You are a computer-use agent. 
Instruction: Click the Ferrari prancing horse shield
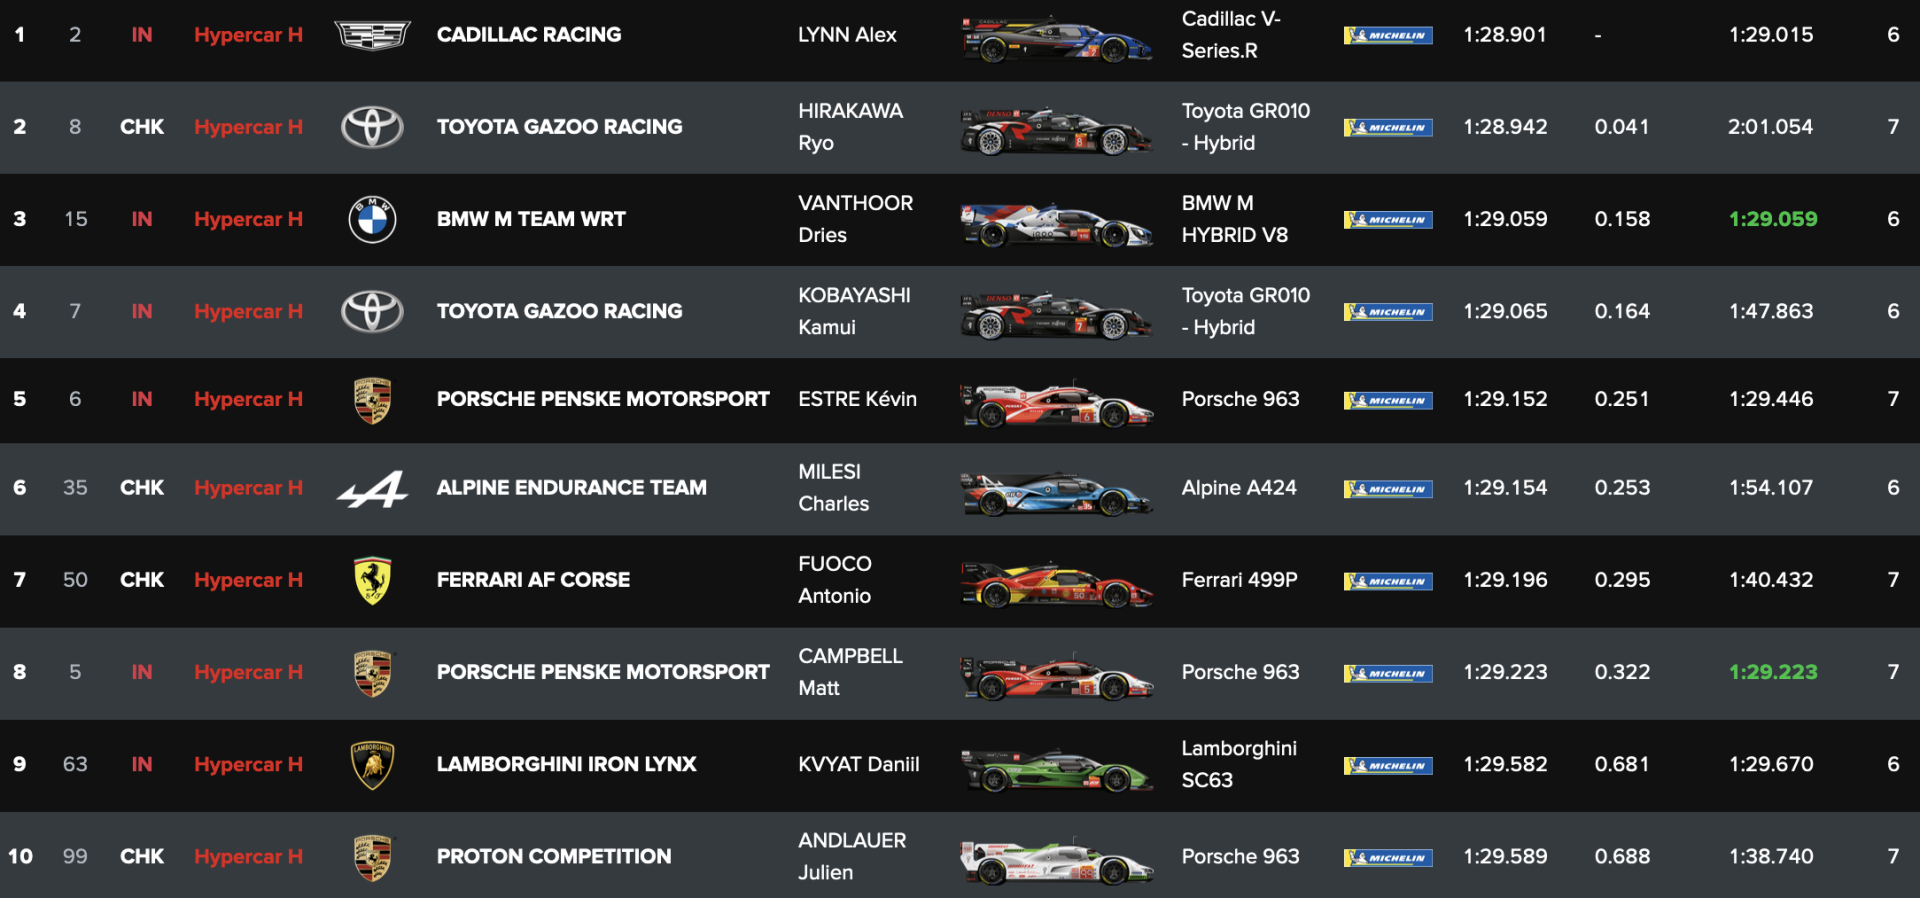click(372, 581)
